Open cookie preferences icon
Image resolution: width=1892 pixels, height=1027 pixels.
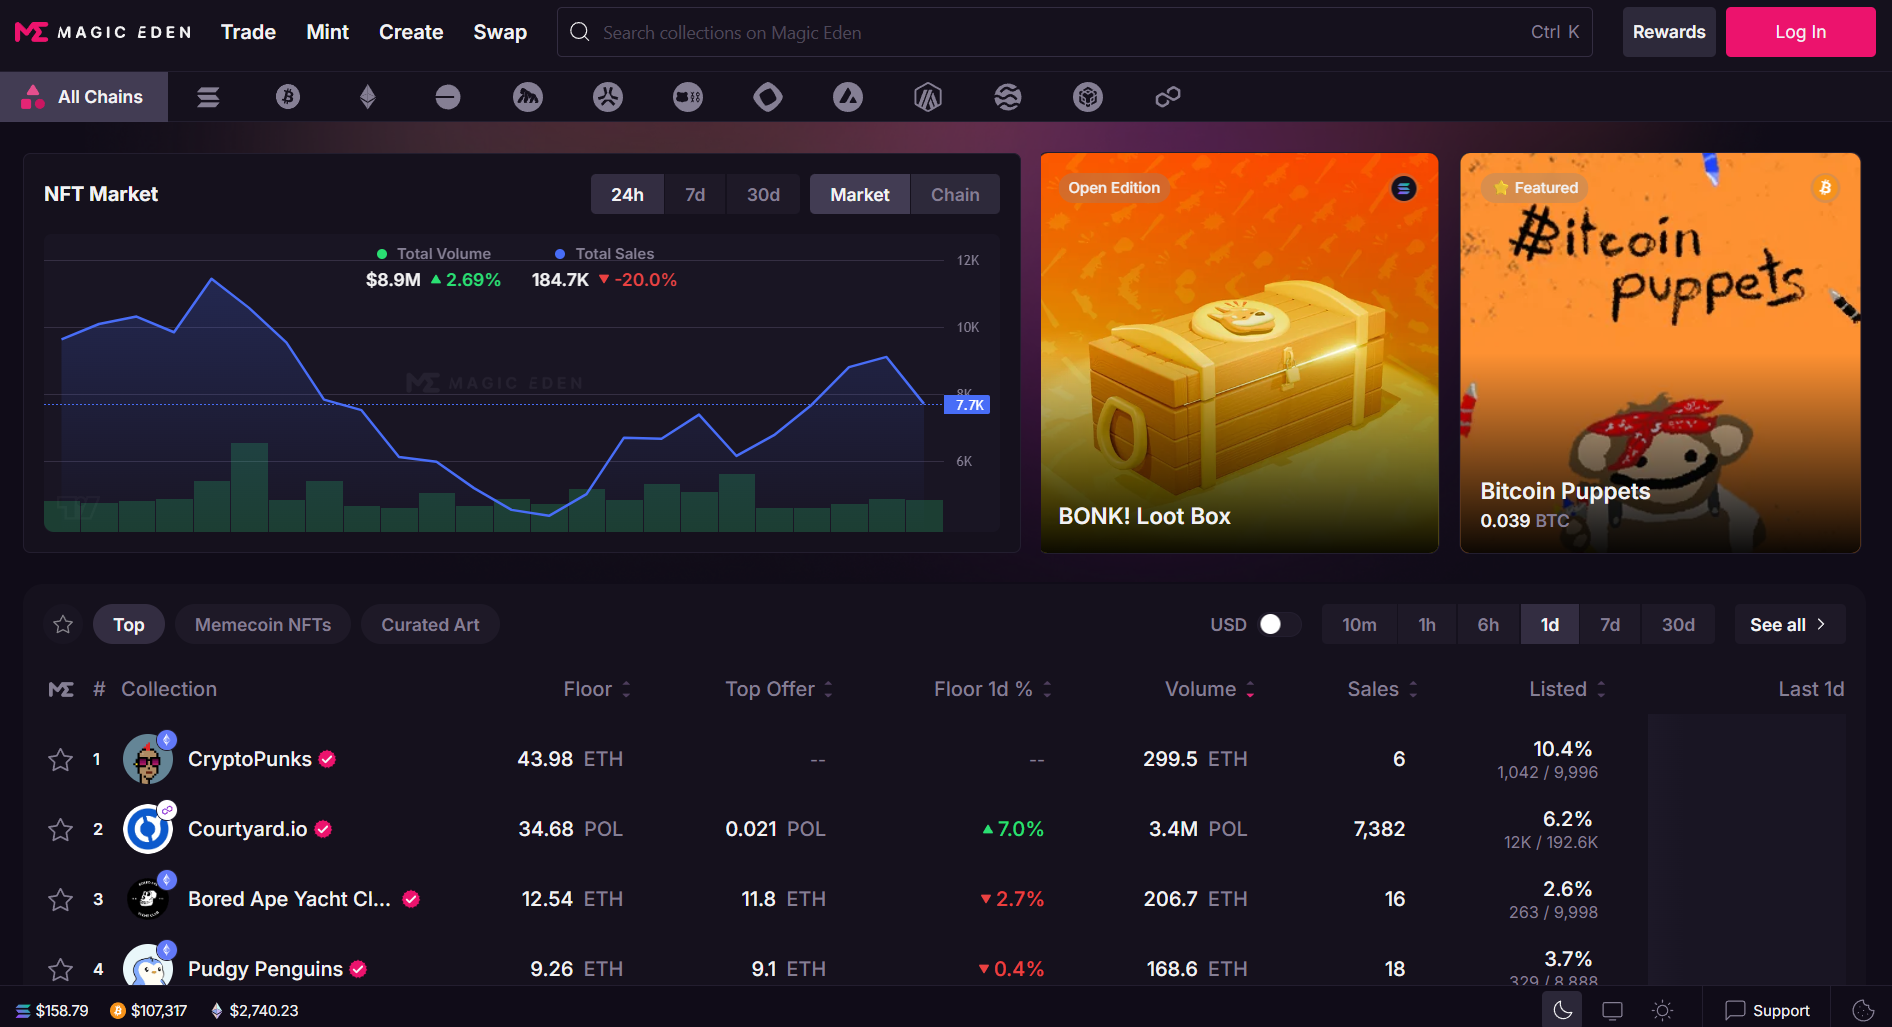pos(1862,1010)
